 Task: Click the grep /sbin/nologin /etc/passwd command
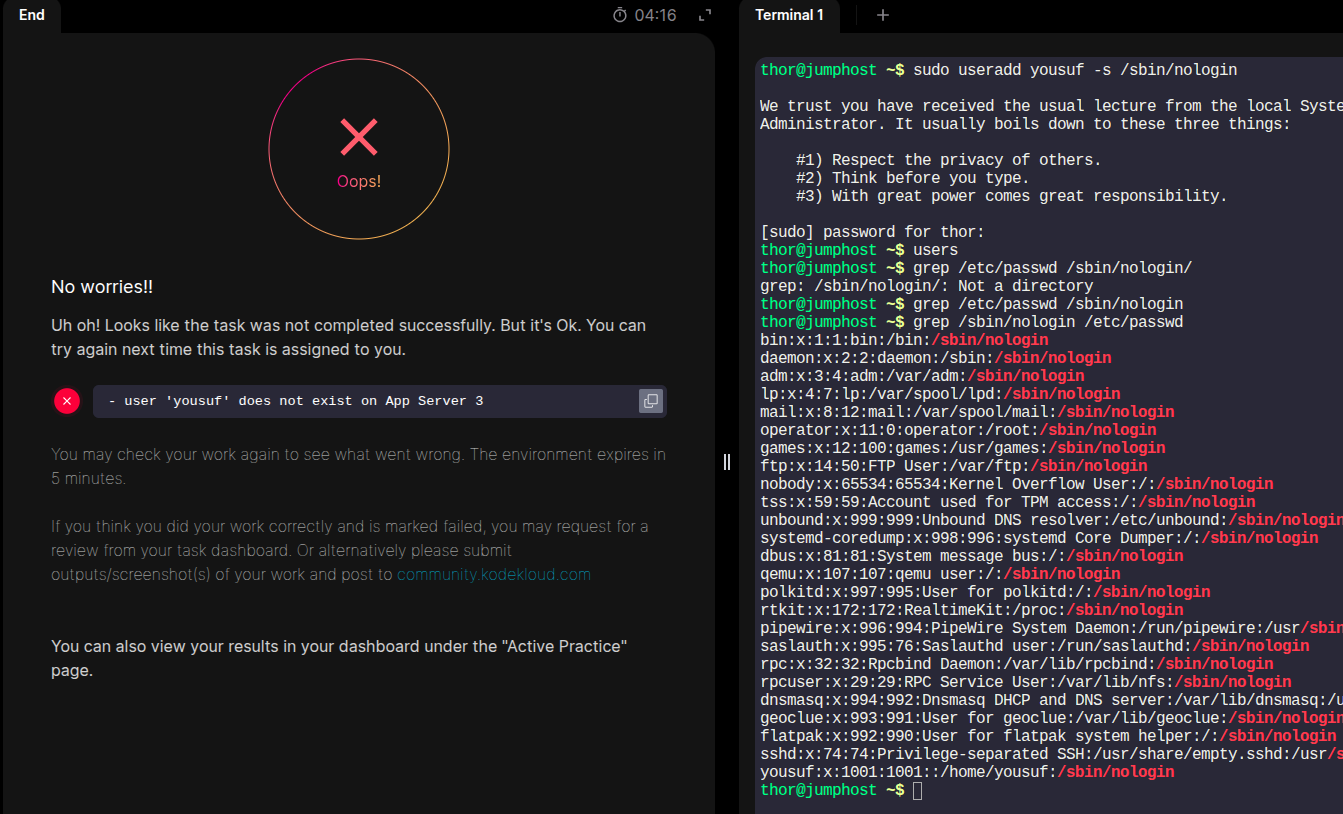click(x=1047, y=322)
